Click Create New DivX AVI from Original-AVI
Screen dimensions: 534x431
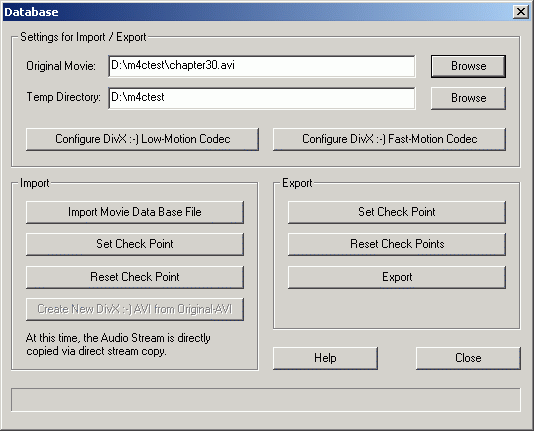(x=135, y=309)
